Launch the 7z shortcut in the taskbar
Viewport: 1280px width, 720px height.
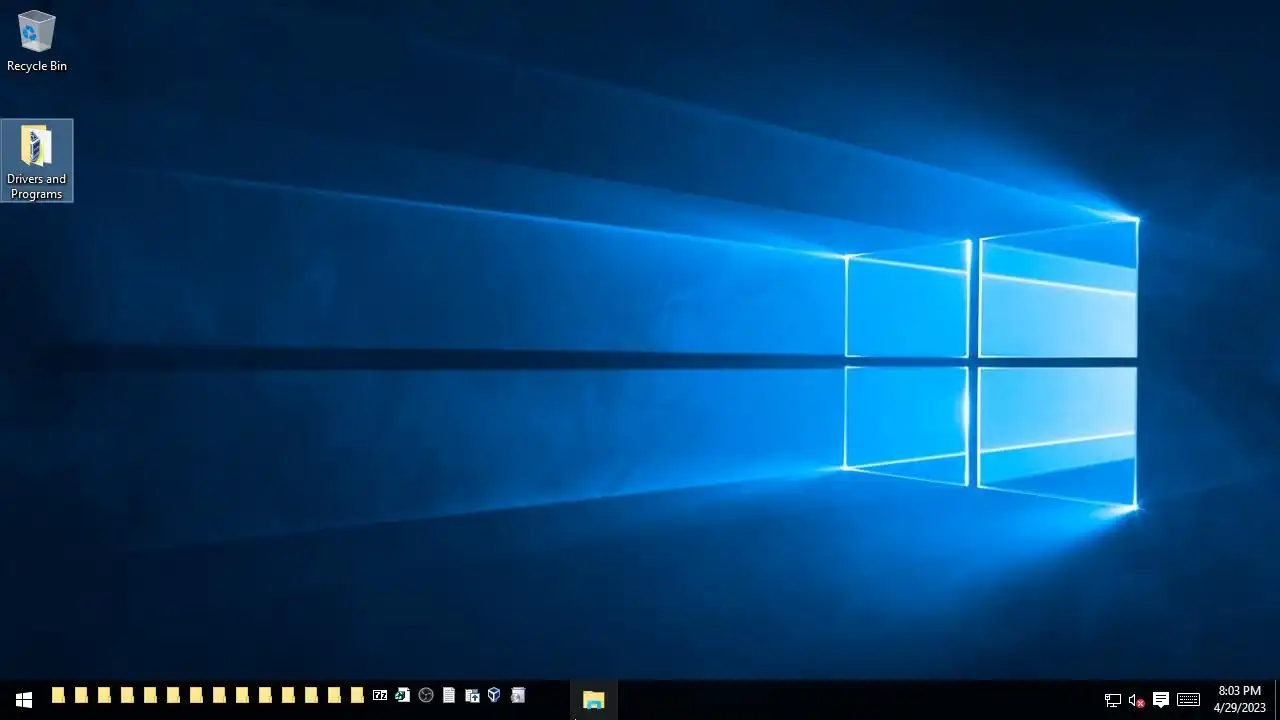click(380, 695)
